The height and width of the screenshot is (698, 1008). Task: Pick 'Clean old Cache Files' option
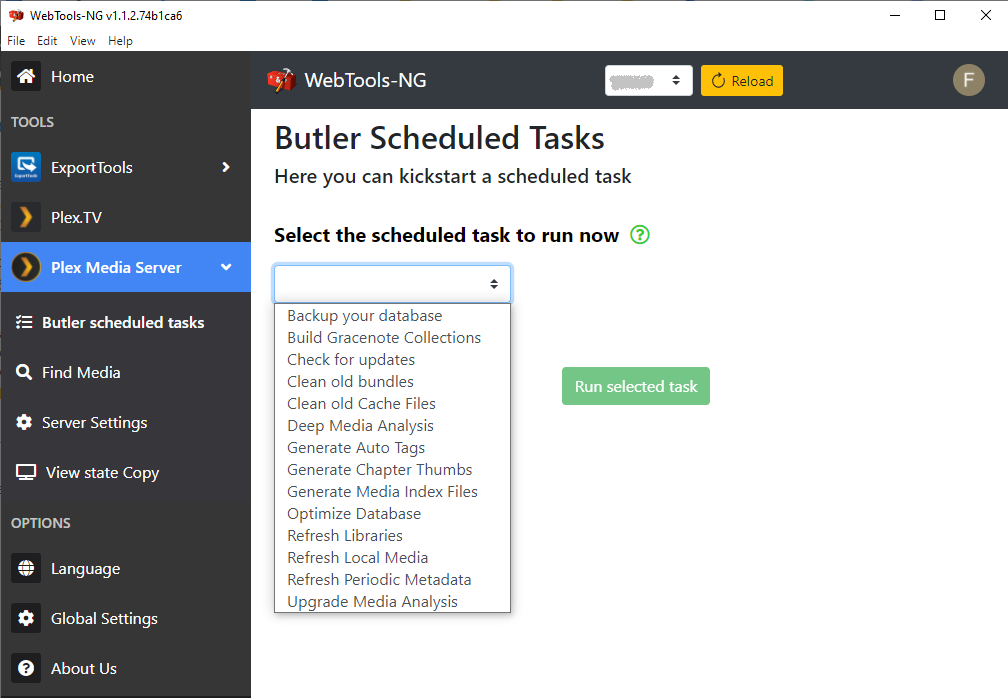click(392, 404)
